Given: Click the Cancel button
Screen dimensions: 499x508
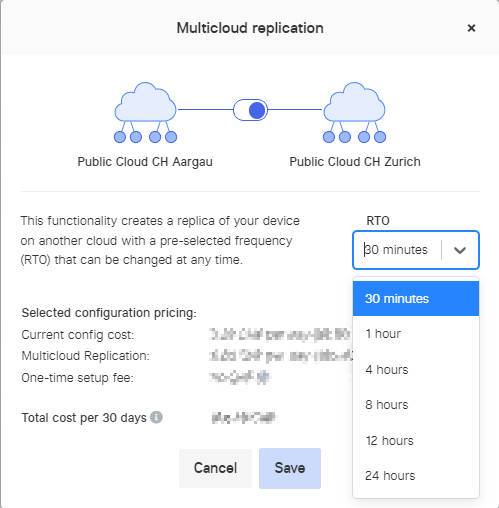Looking at the screenshot, I should (215, 468).
